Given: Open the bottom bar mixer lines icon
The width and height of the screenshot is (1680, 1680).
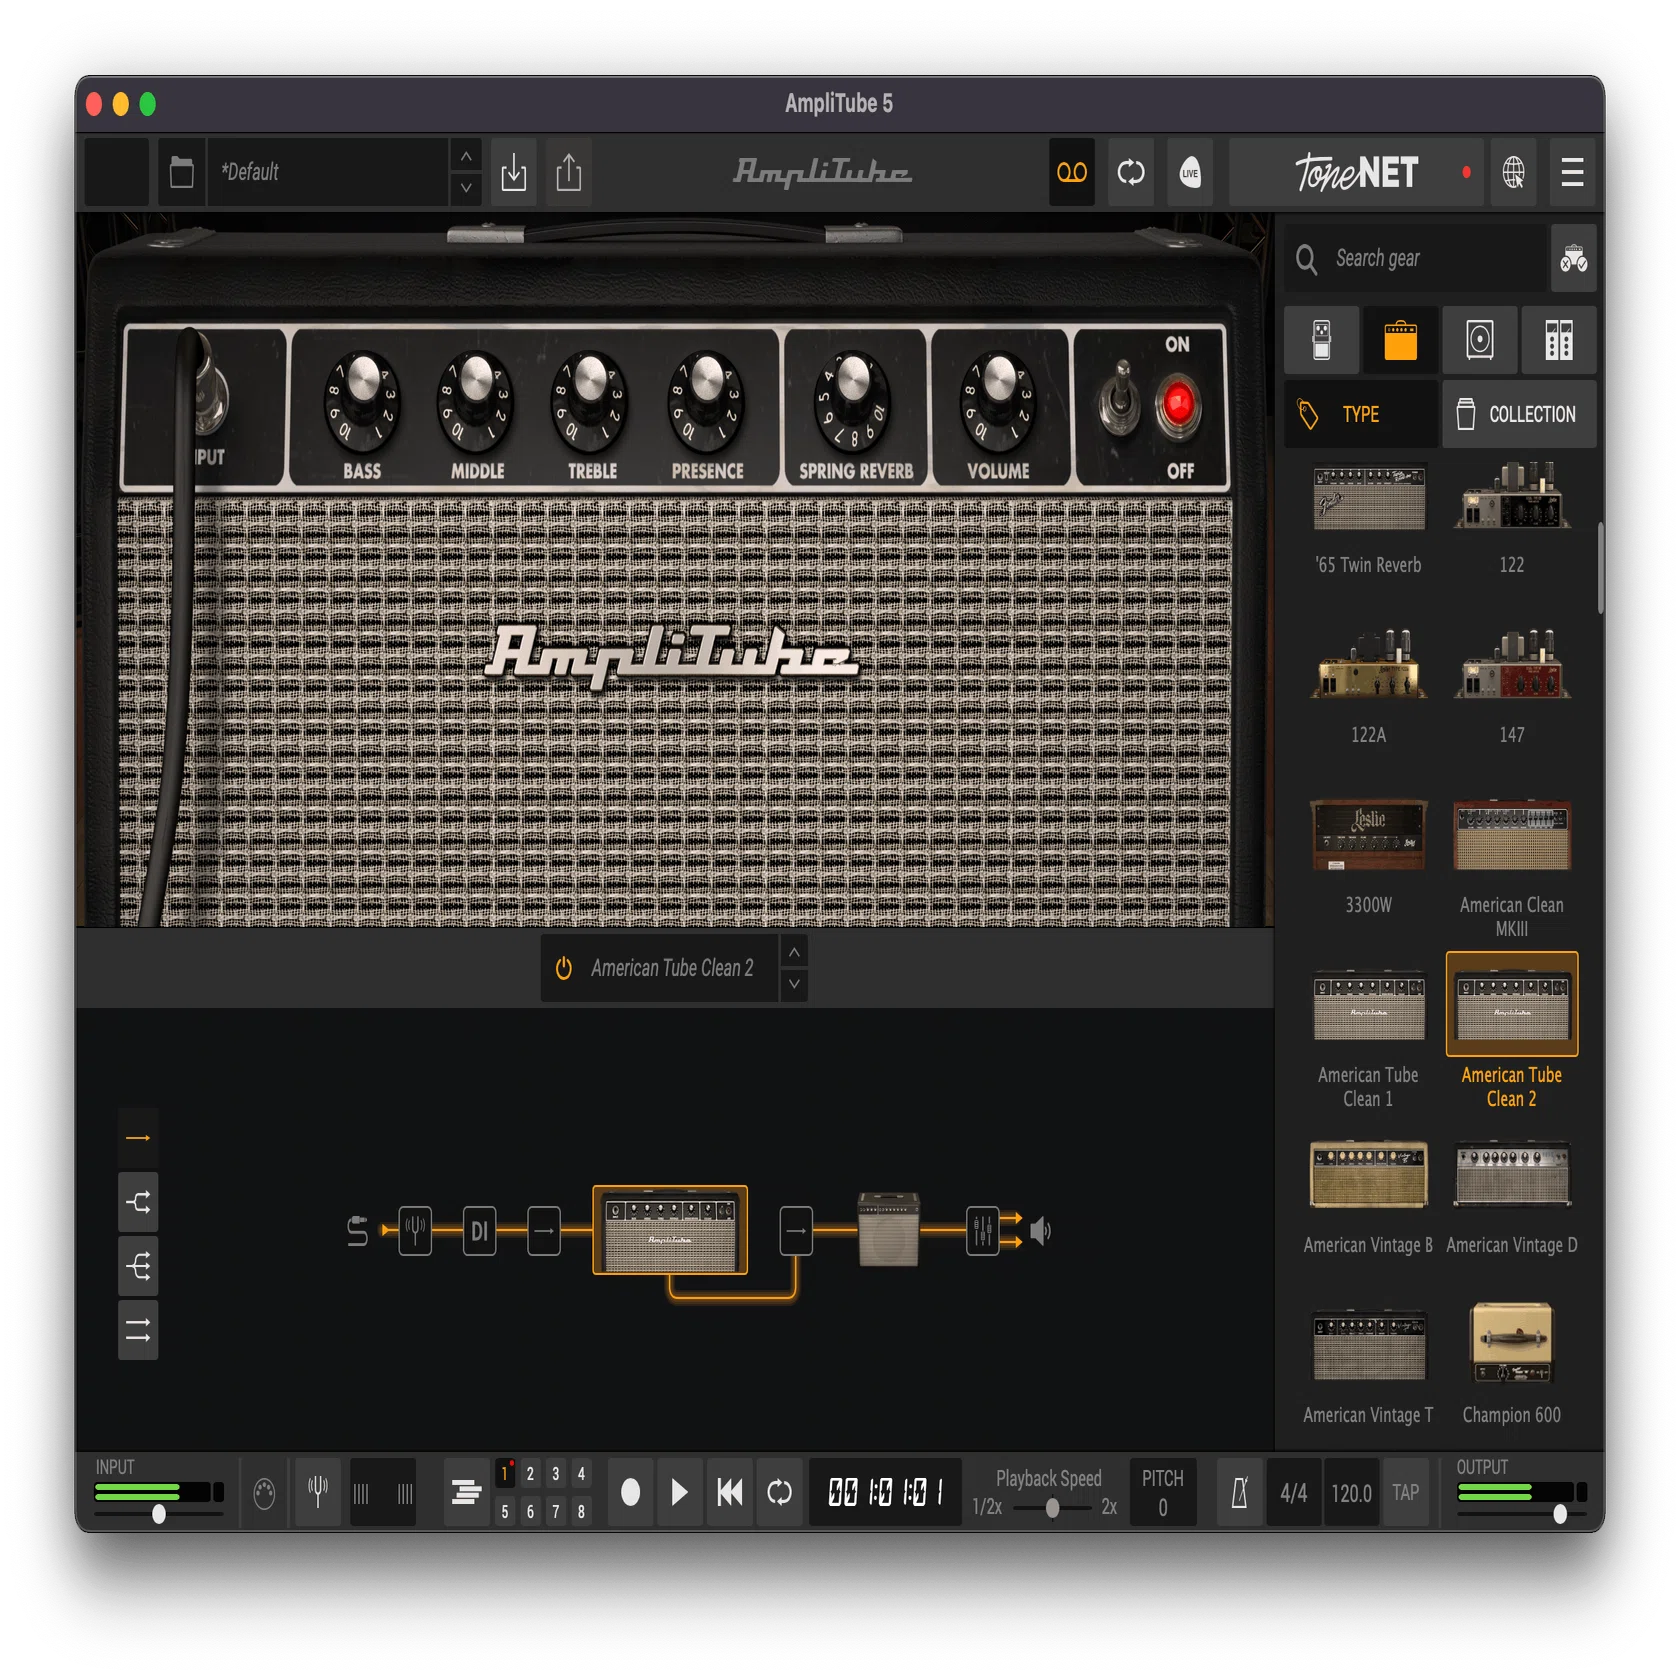Looking at the screenshot, I should pos(466,1492).
